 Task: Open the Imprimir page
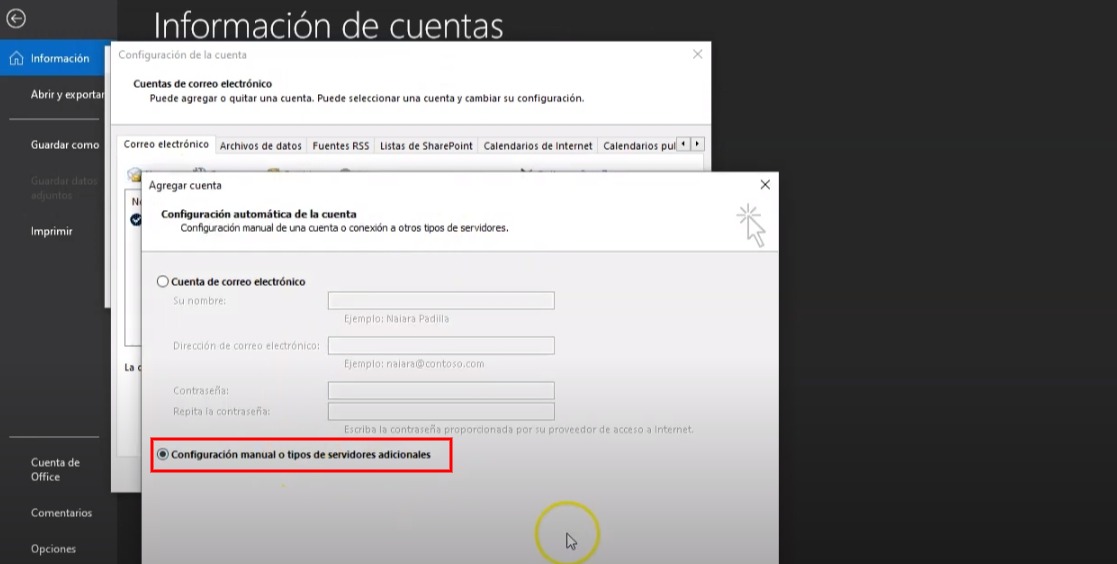51,231
